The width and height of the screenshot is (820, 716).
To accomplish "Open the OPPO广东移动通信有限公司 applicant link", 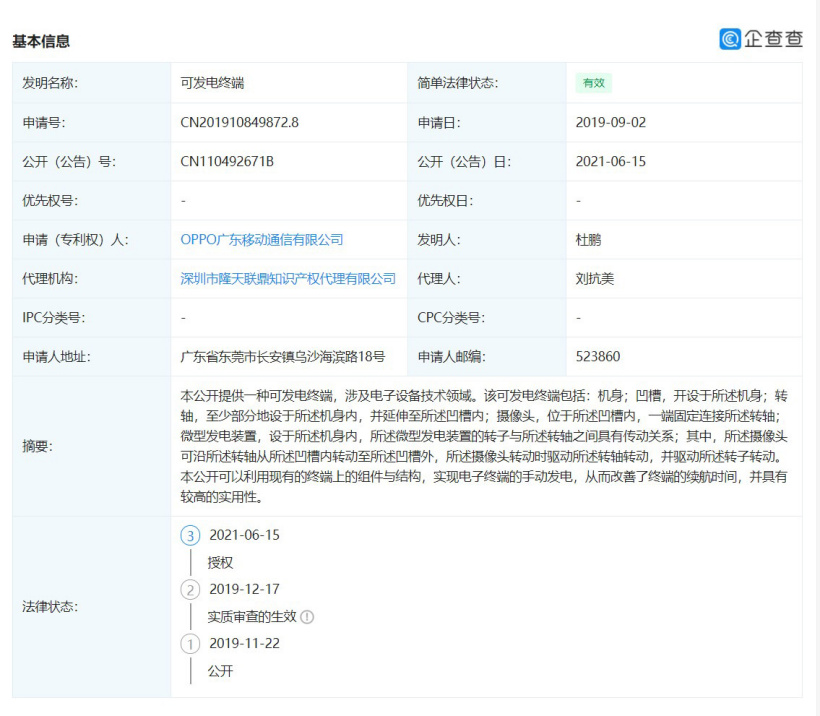I will 261,240.
